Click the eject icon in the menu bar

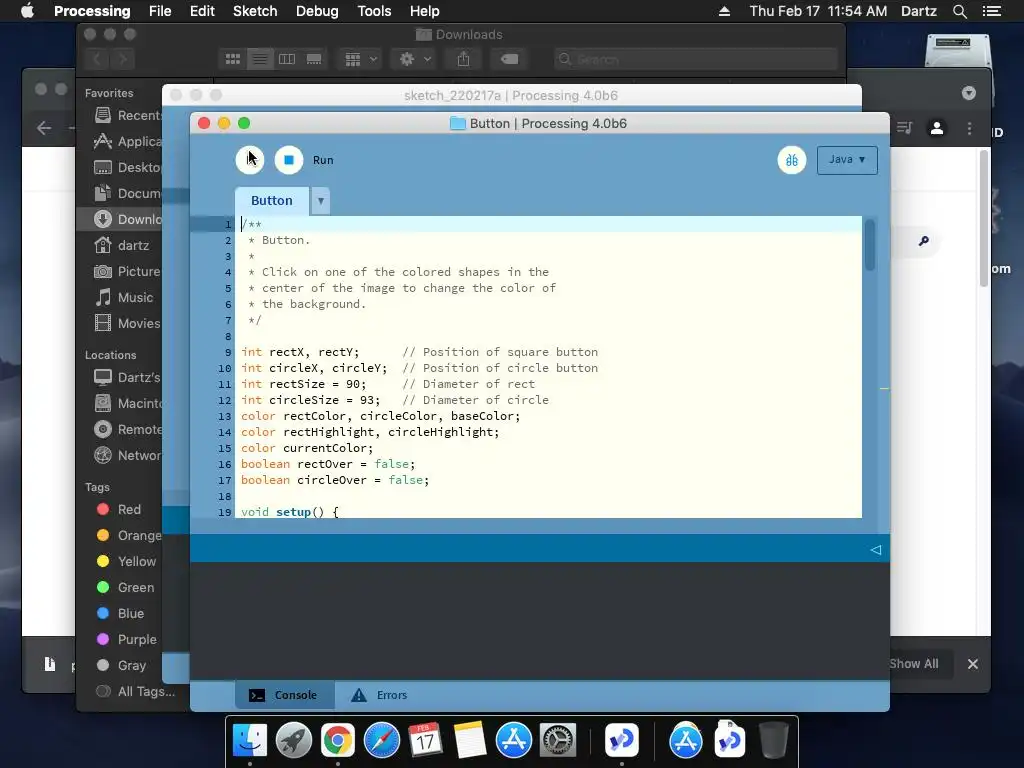724,11
